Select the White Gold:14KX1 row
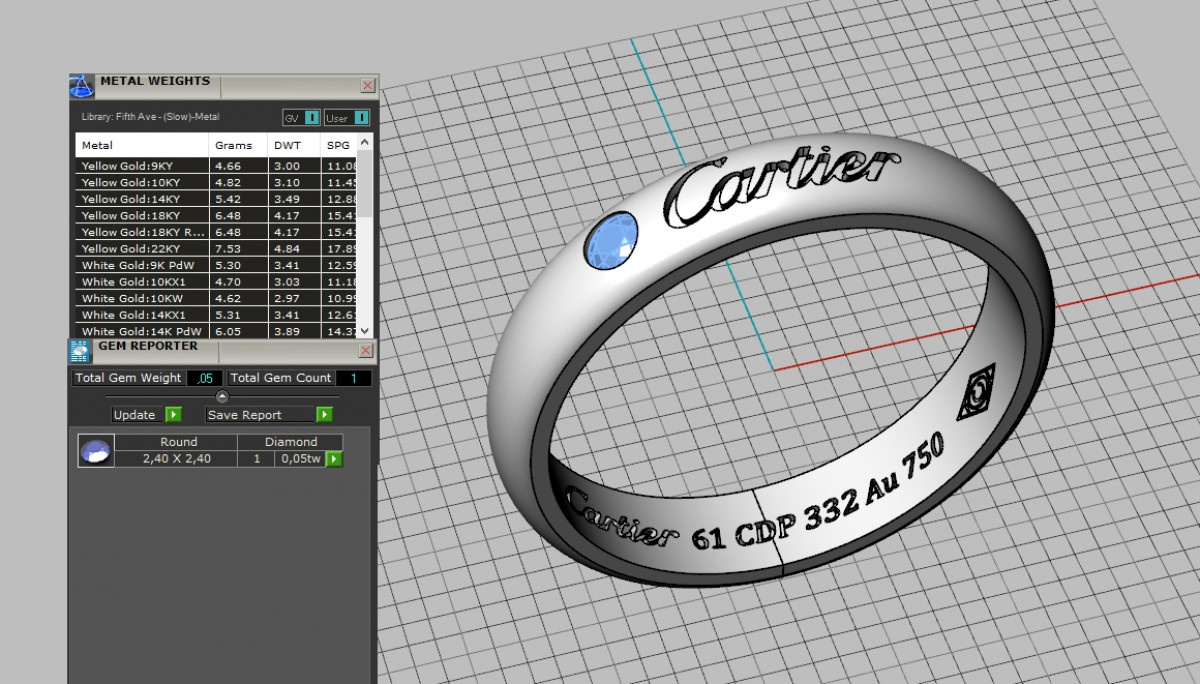Viewport: 1200px width, 684px height. tap(217, 315)
